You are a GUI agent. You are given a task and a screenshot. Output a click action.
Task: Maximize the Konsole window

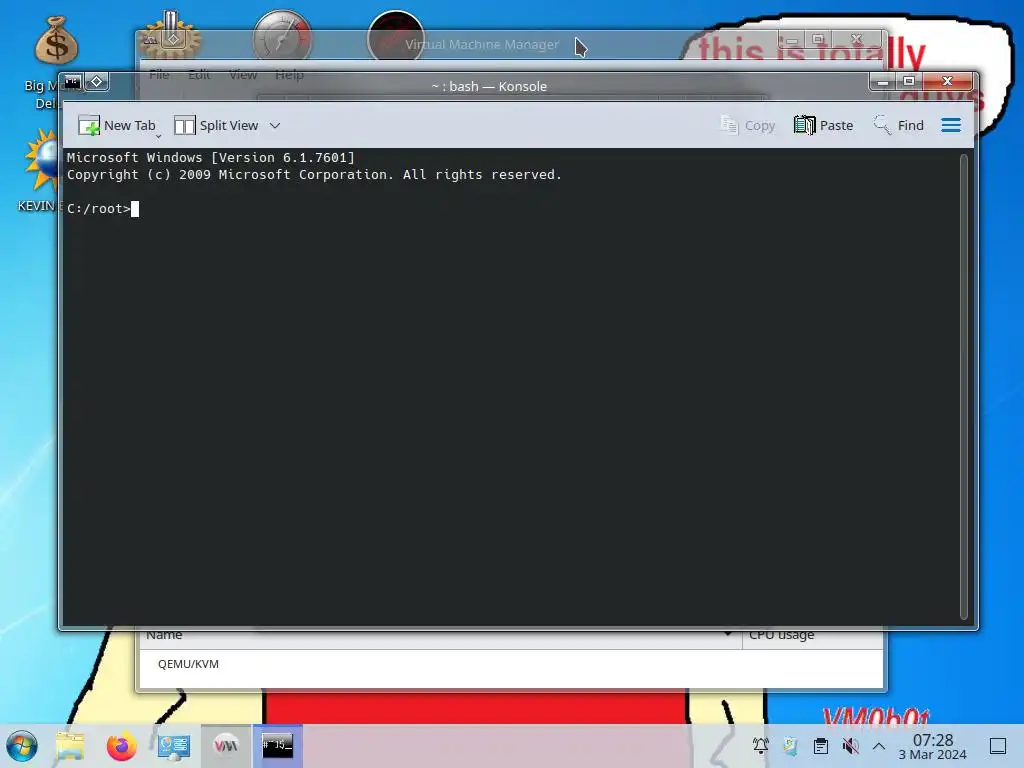pyautogui.click(x=908, y=82)
